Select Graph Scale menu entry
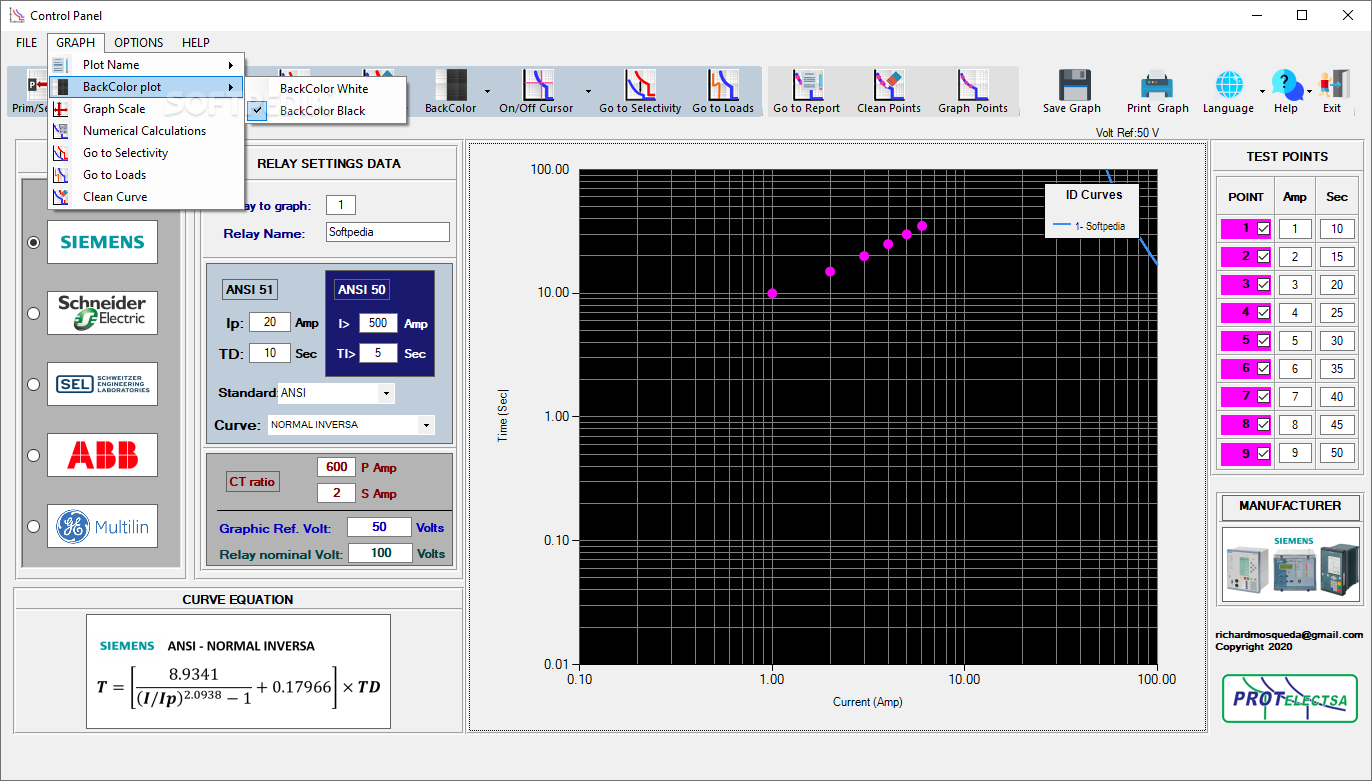This screenshot has height=781, width=1372. (x=146, y=109)
